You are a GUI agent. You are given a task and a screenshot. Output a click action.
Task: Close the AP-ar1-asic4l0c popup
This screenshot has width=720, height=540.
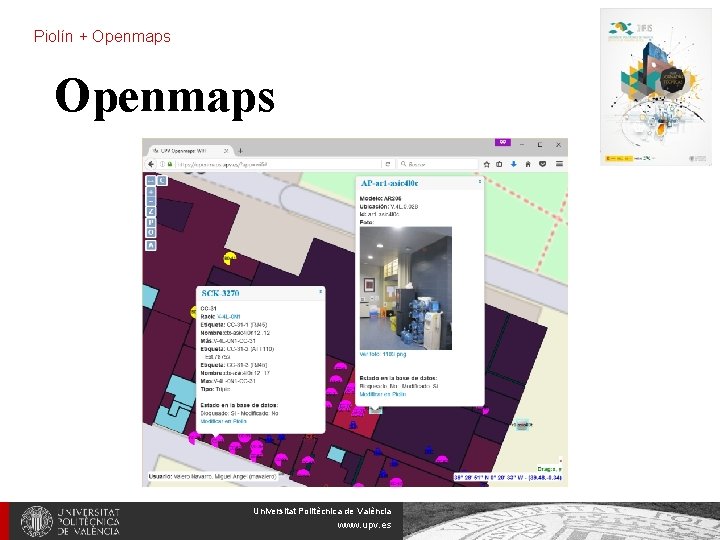click(480, 182)
